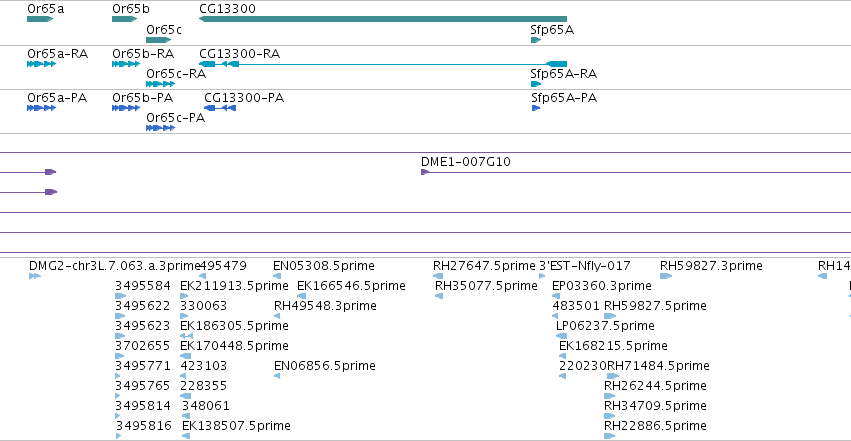The width and height of the screenshot is (851, 441).
Task: Select the RH49548.3prime EST arrow
Action: tap(277, 316)
